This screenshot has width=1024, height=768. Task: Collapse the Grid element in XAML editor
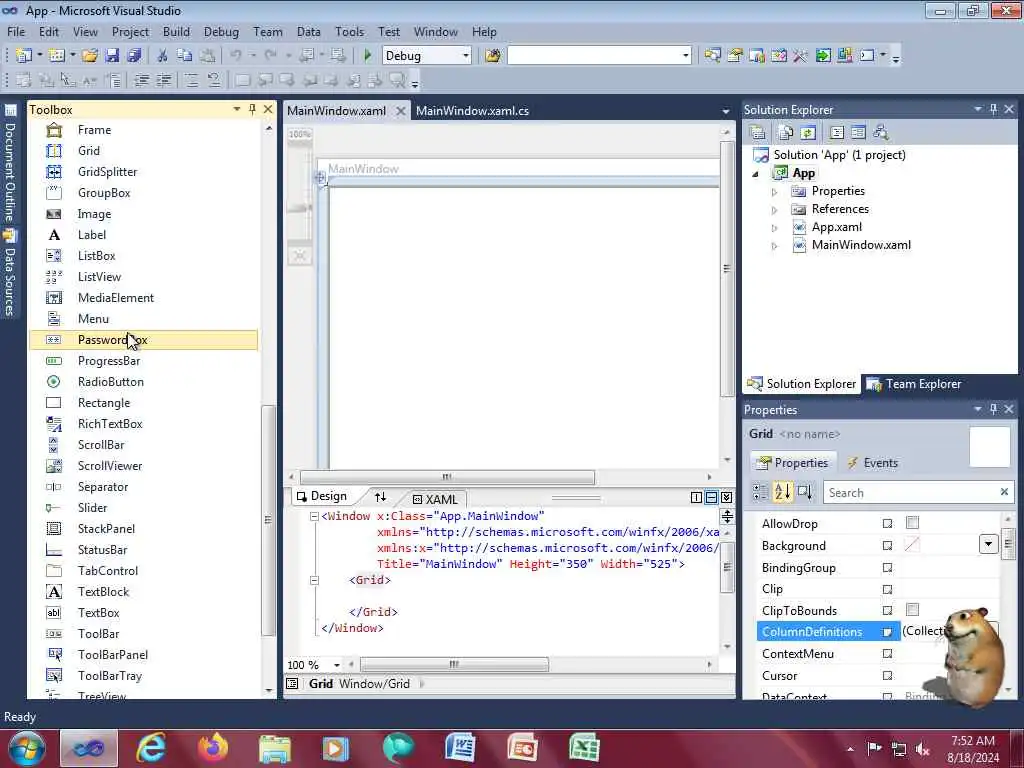click(x=314, y=580)
